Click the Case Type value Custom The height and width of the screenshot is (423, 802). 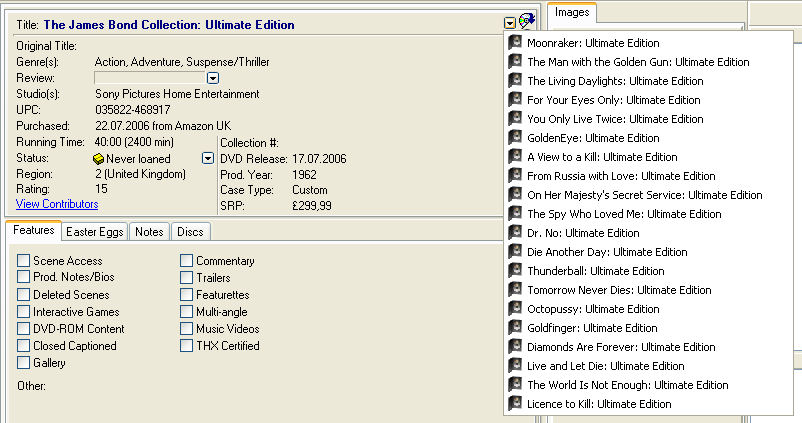point(310,190)
